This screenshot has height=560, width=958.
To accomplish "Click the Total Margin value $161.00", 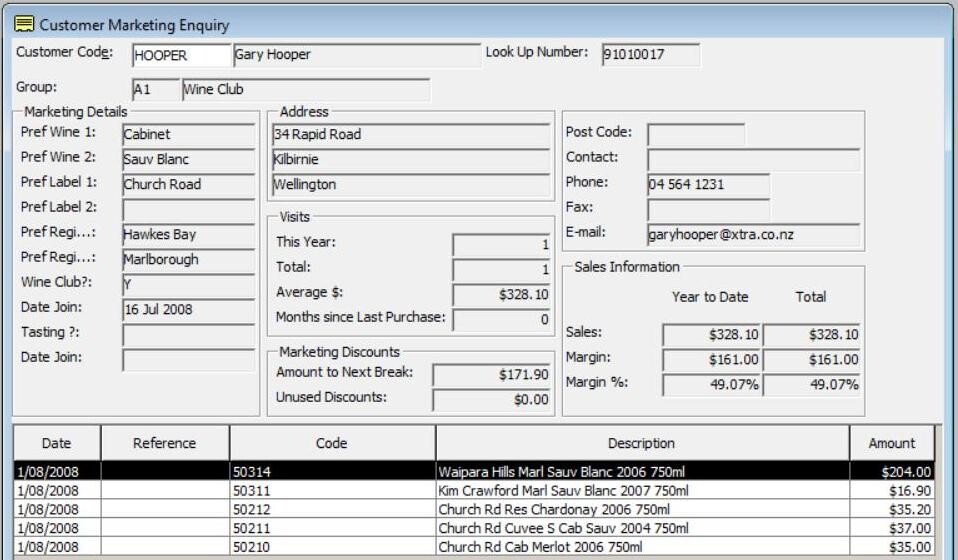I will 811,360.
